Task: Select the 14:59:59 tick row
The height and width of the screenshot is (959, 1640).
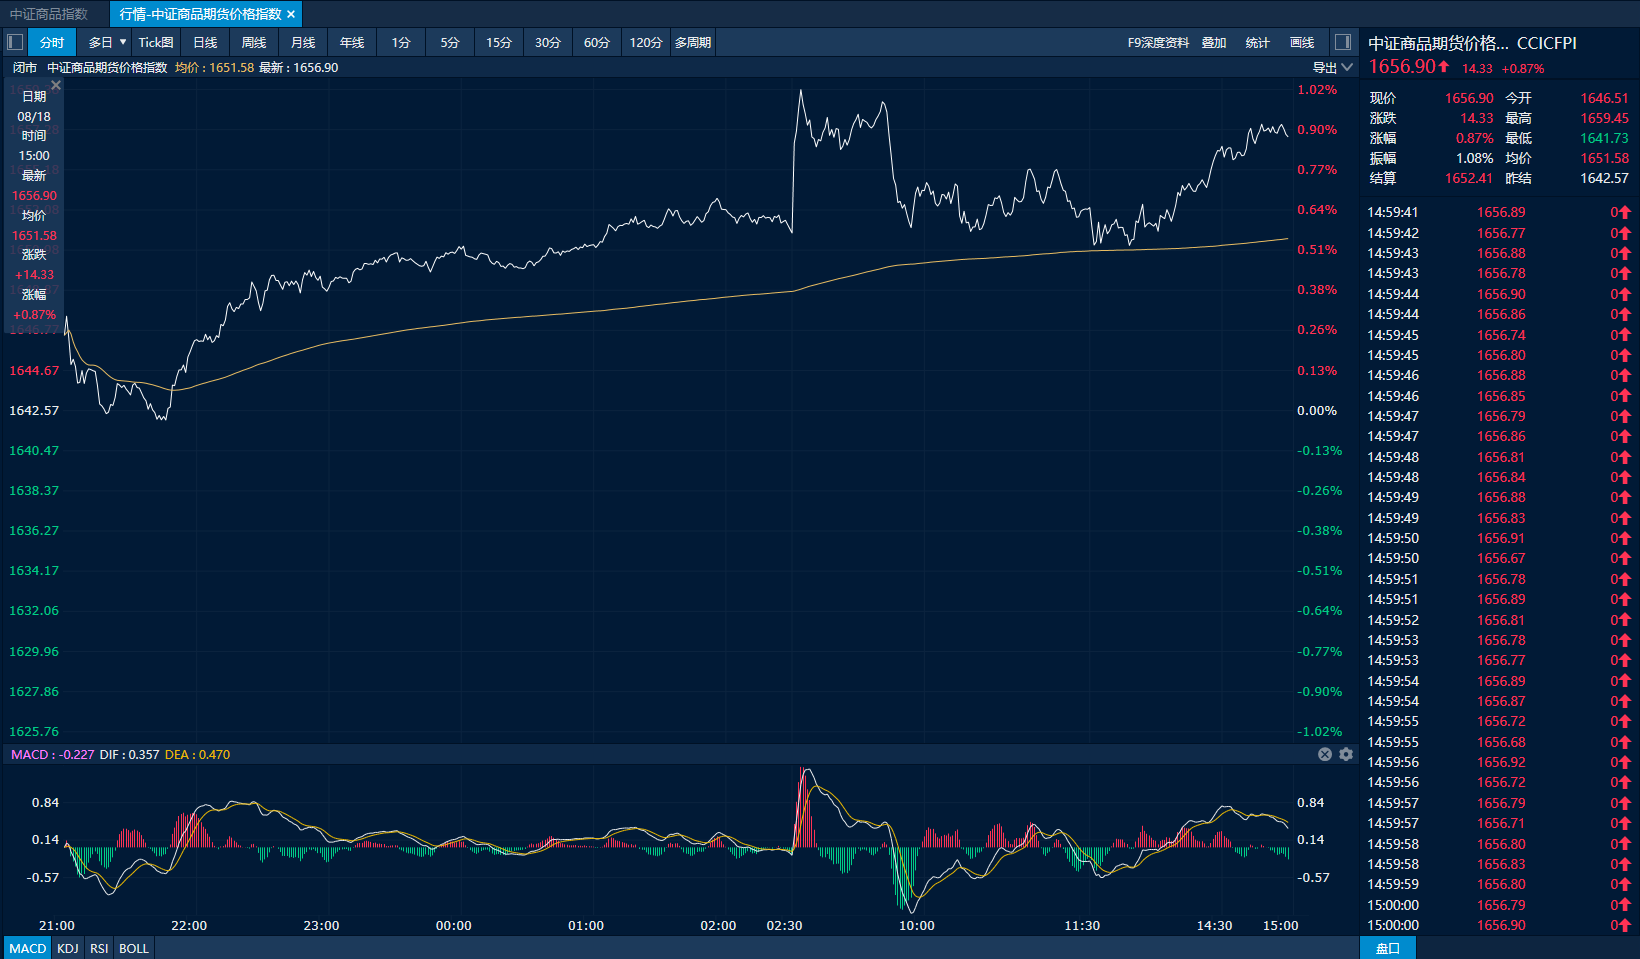Action: [x=1499, y=884]
